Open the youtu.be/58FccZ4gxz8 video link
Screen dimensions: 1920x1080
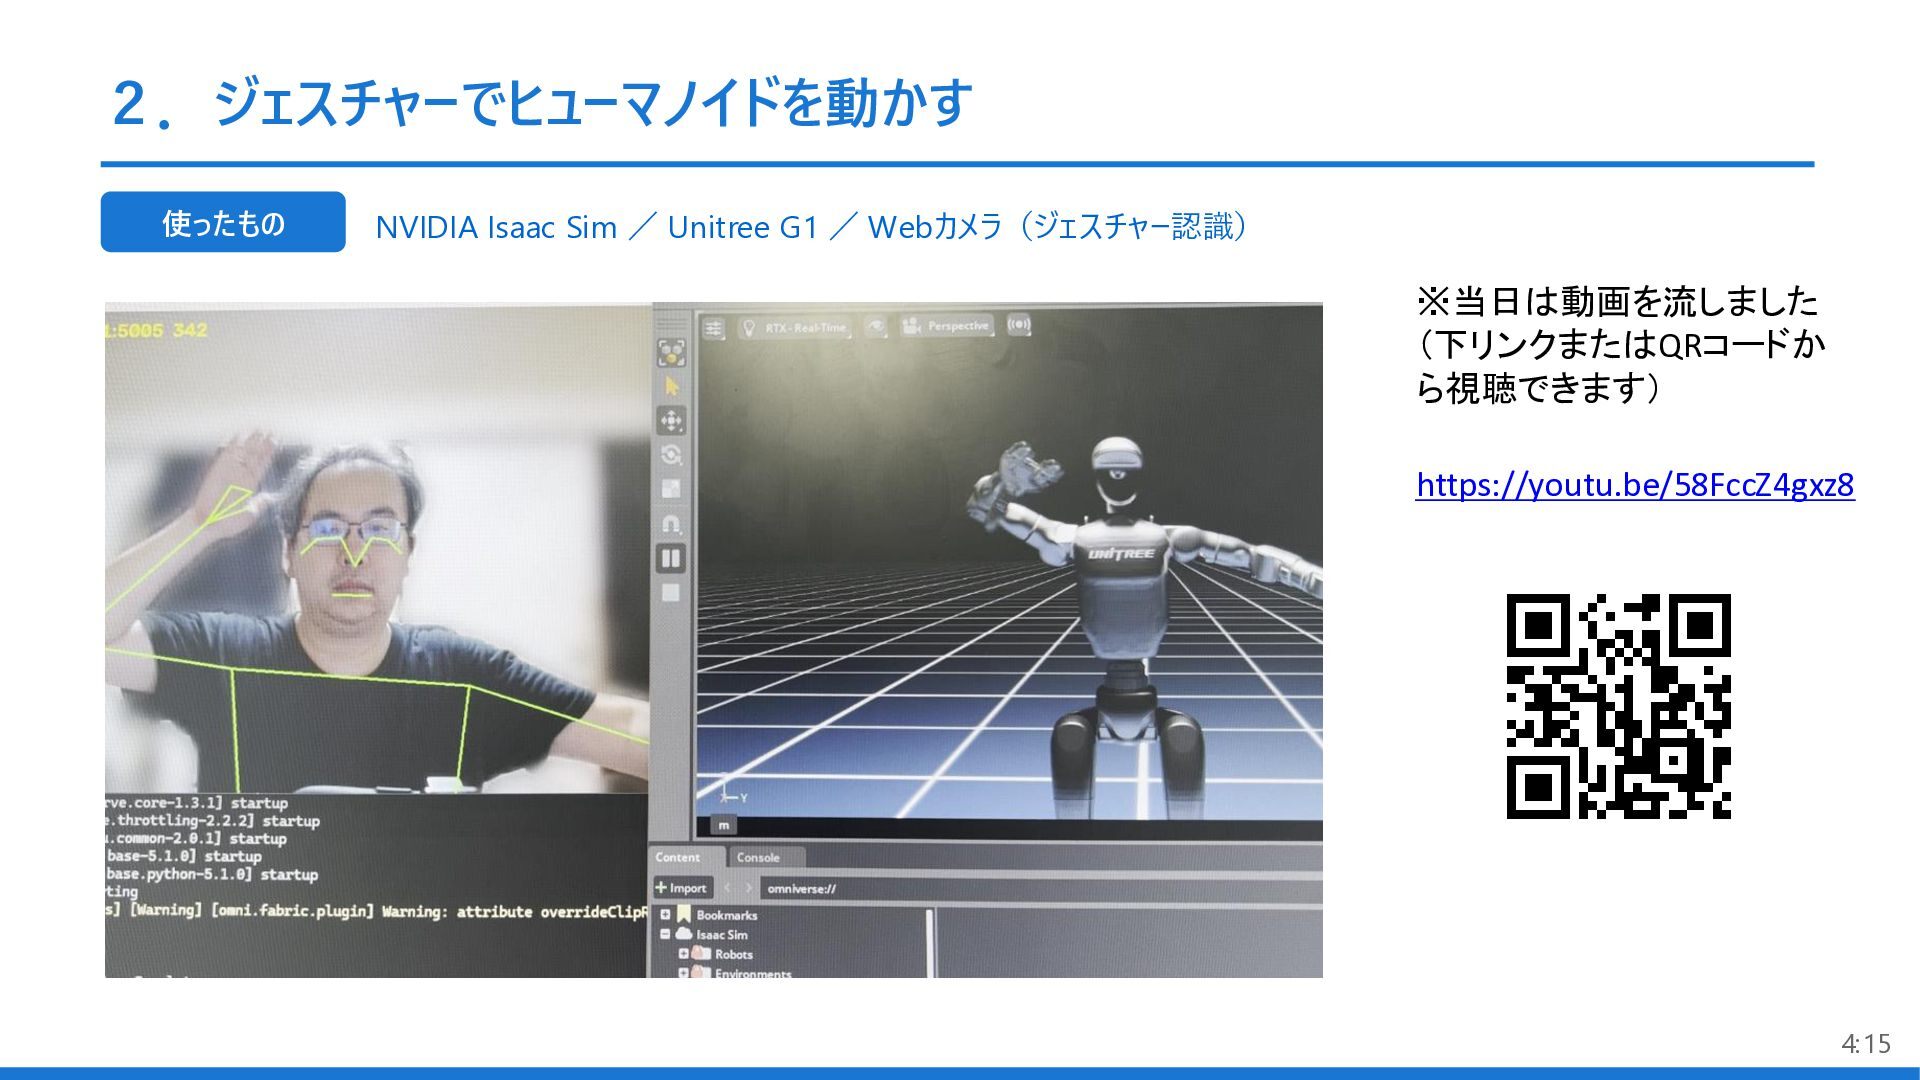point(1635,485)
